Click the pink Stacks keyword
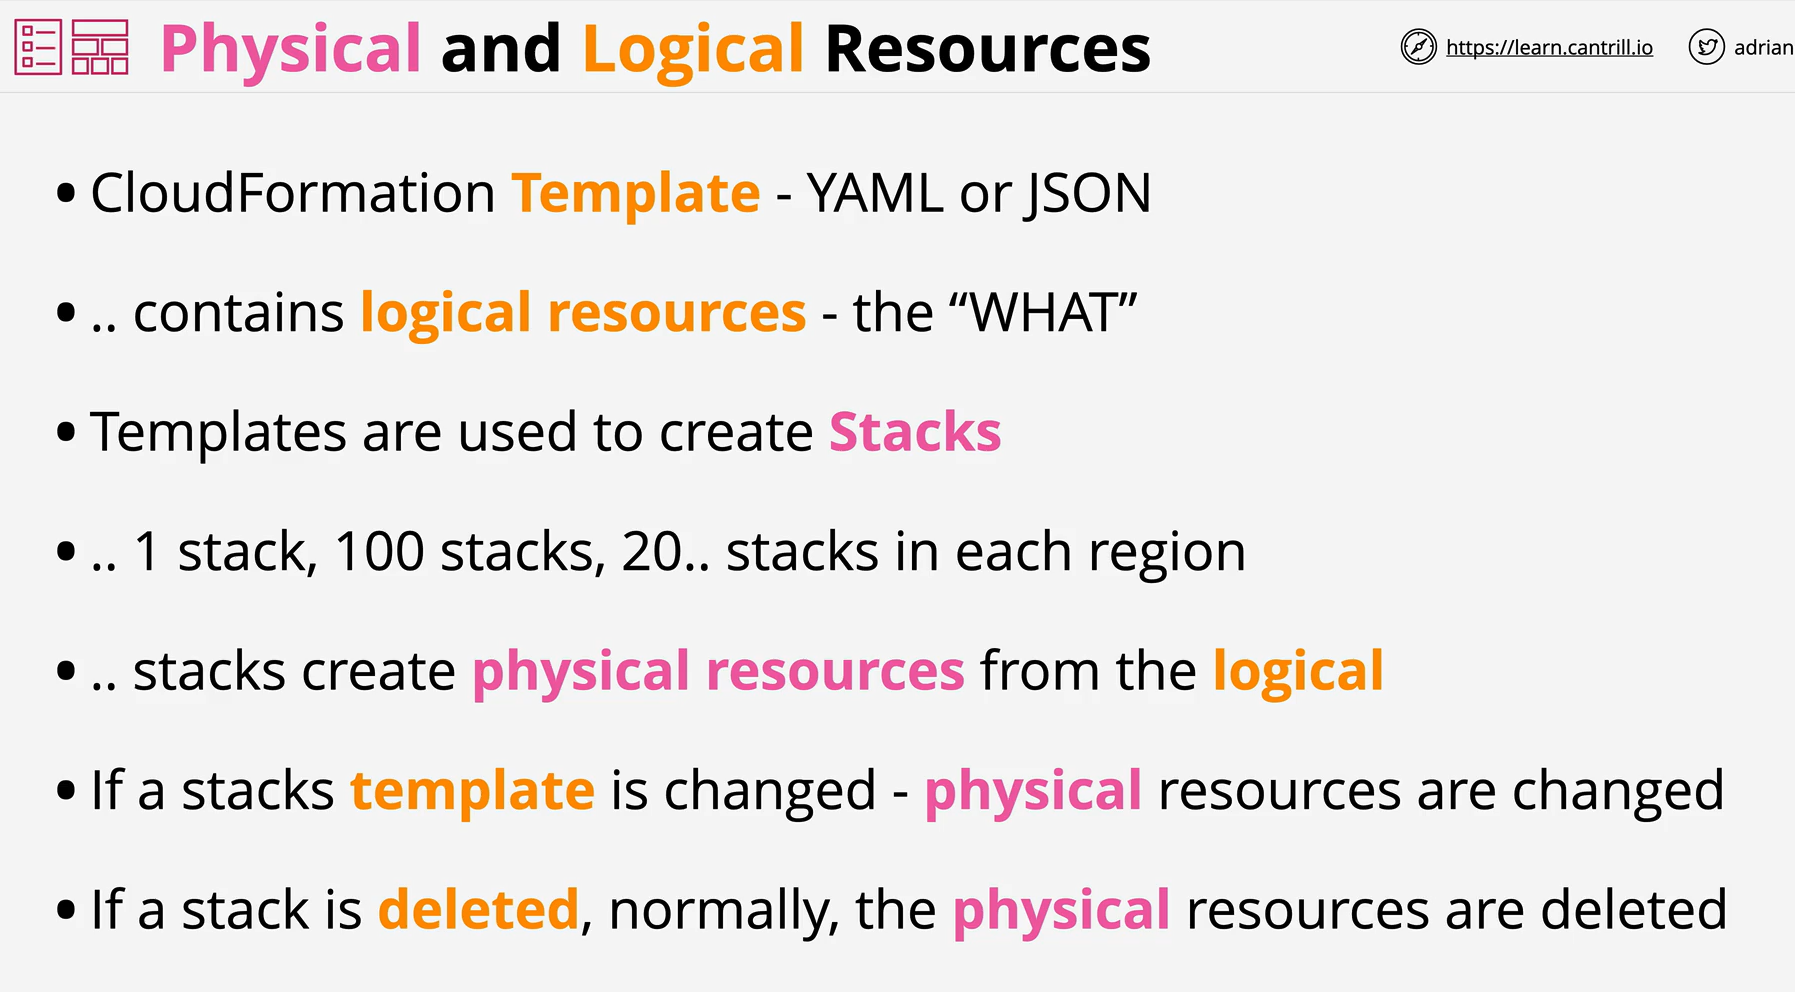This screenshot has width=1795, height=992. (915, 432)
